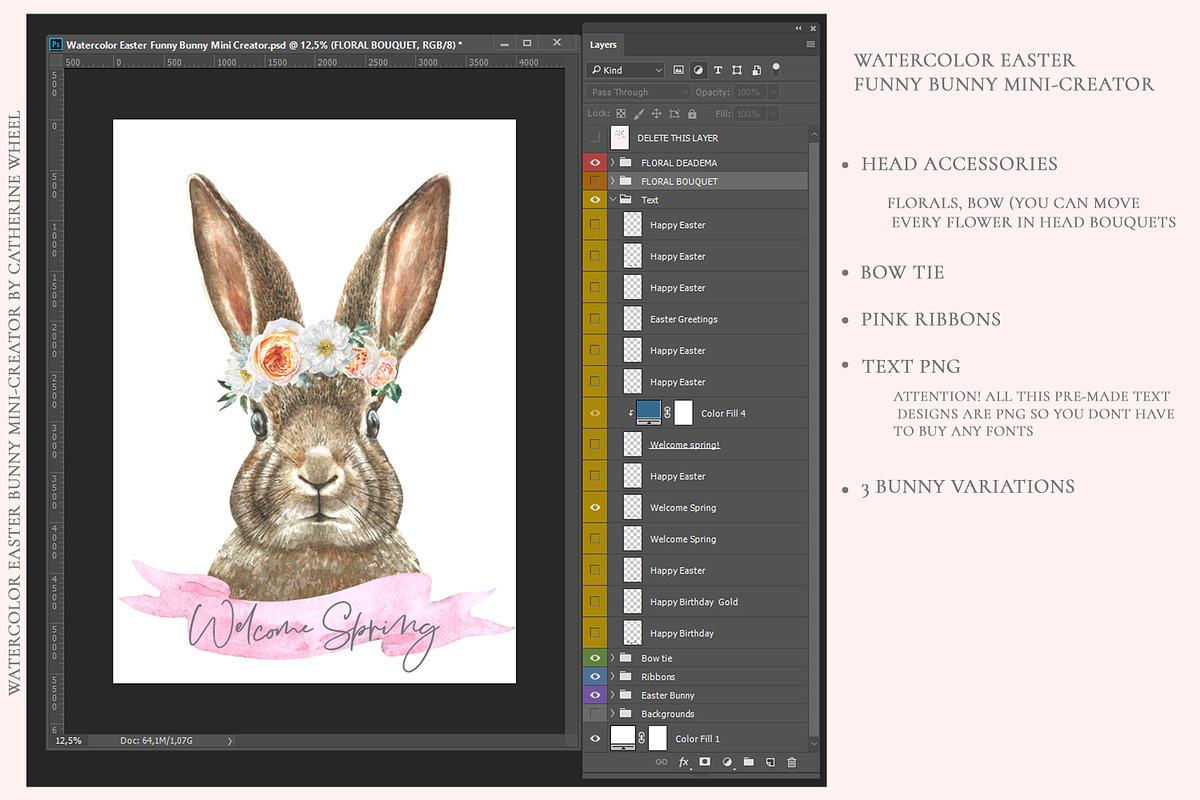Hide the FLORAL DEADEMA group

(595, 162)
